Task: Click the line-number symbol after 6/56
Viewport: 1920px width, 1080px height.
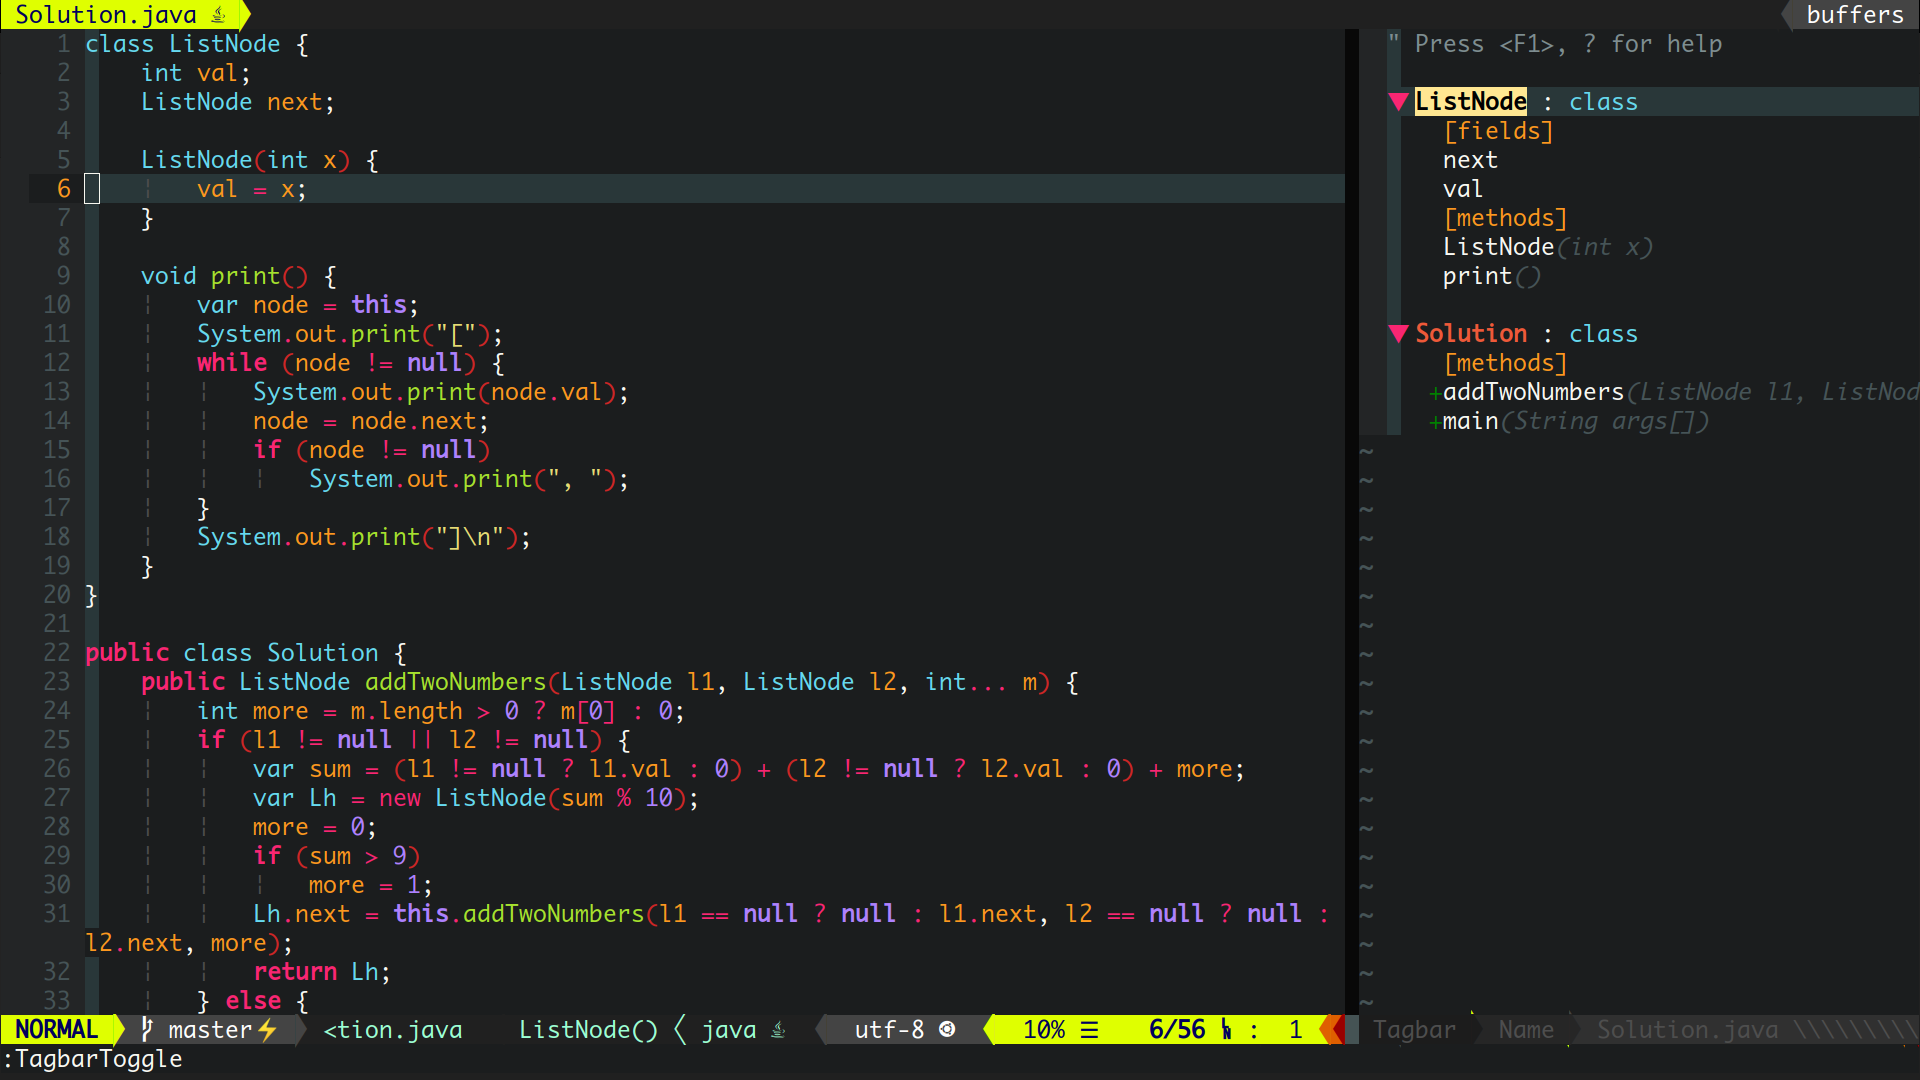Action: tap(1226, 1029)
